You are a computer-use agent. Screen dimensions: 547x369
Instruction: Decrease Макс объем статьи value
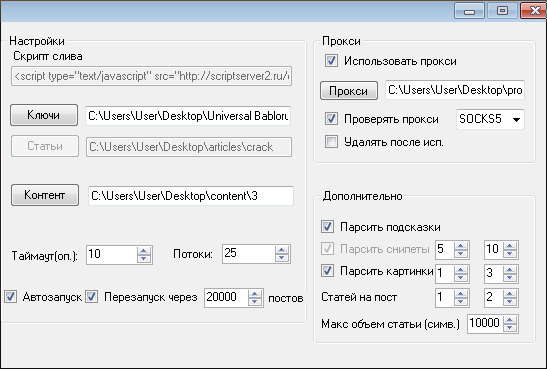pos(510,328)
